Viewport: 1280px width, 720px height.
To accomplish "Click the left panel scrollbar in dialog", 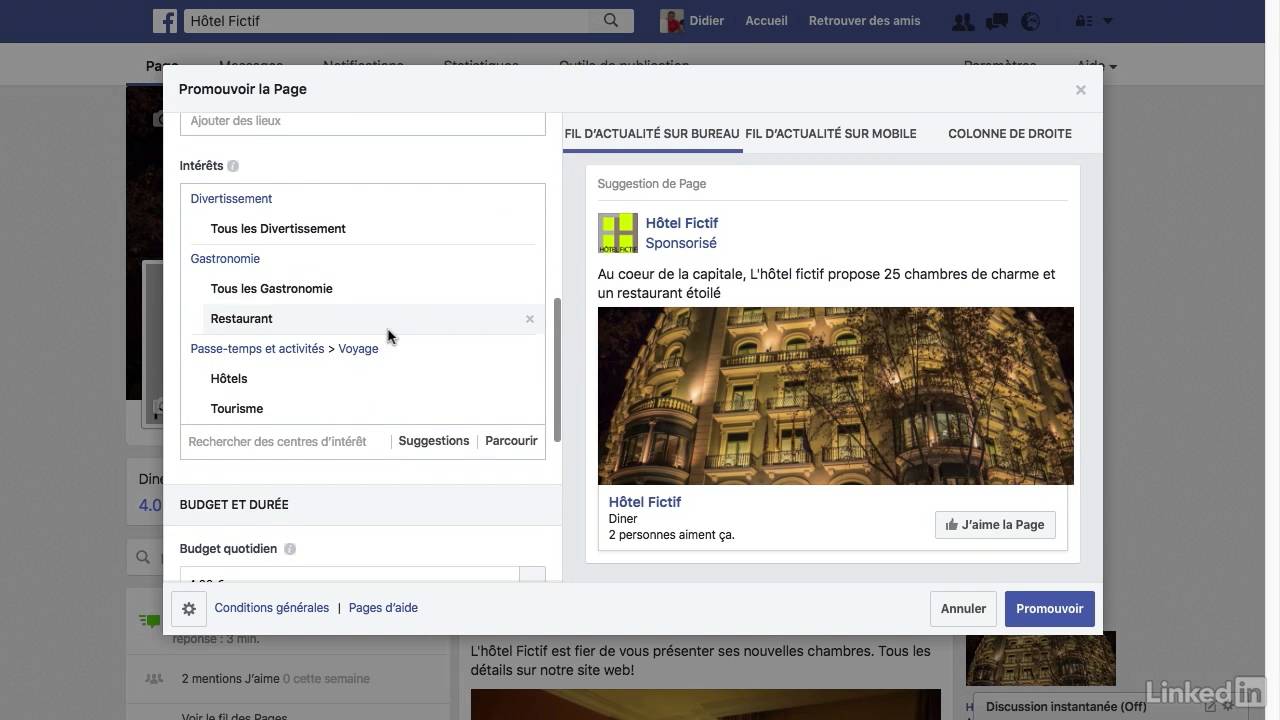I will [557, 370].
